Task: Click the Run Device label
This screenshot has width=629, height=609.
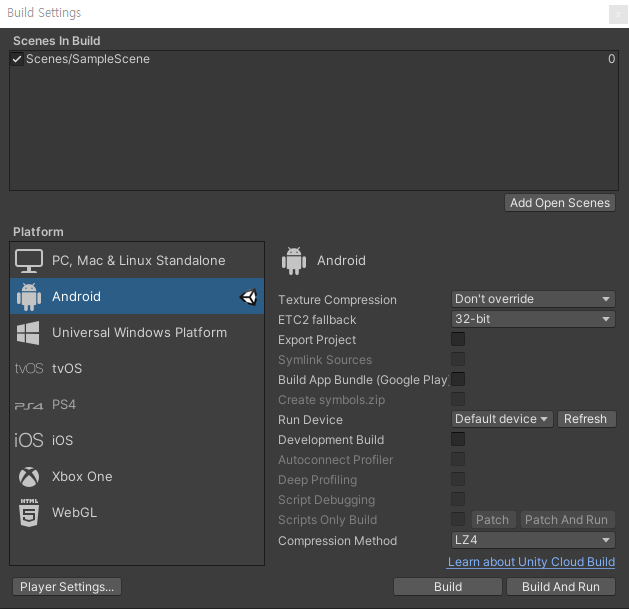Action: pos(310,420)
